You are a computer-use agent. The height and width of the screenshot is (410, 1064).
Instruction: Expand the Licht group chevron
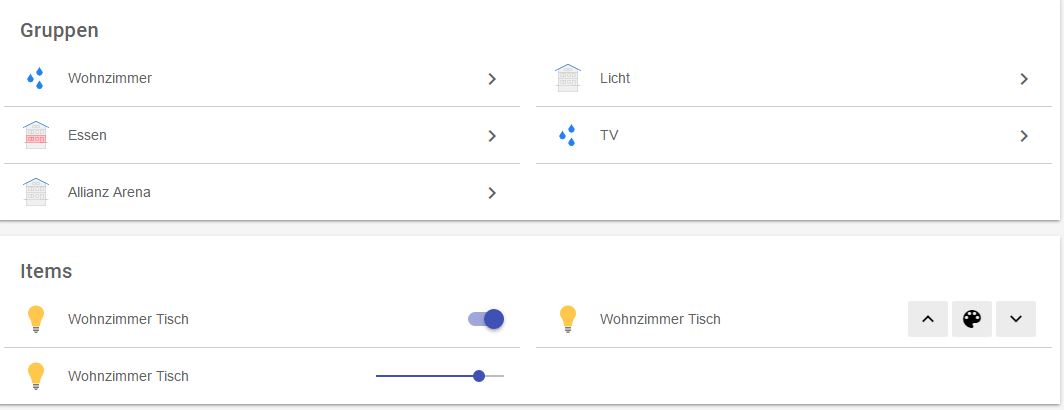(1024, 78)
